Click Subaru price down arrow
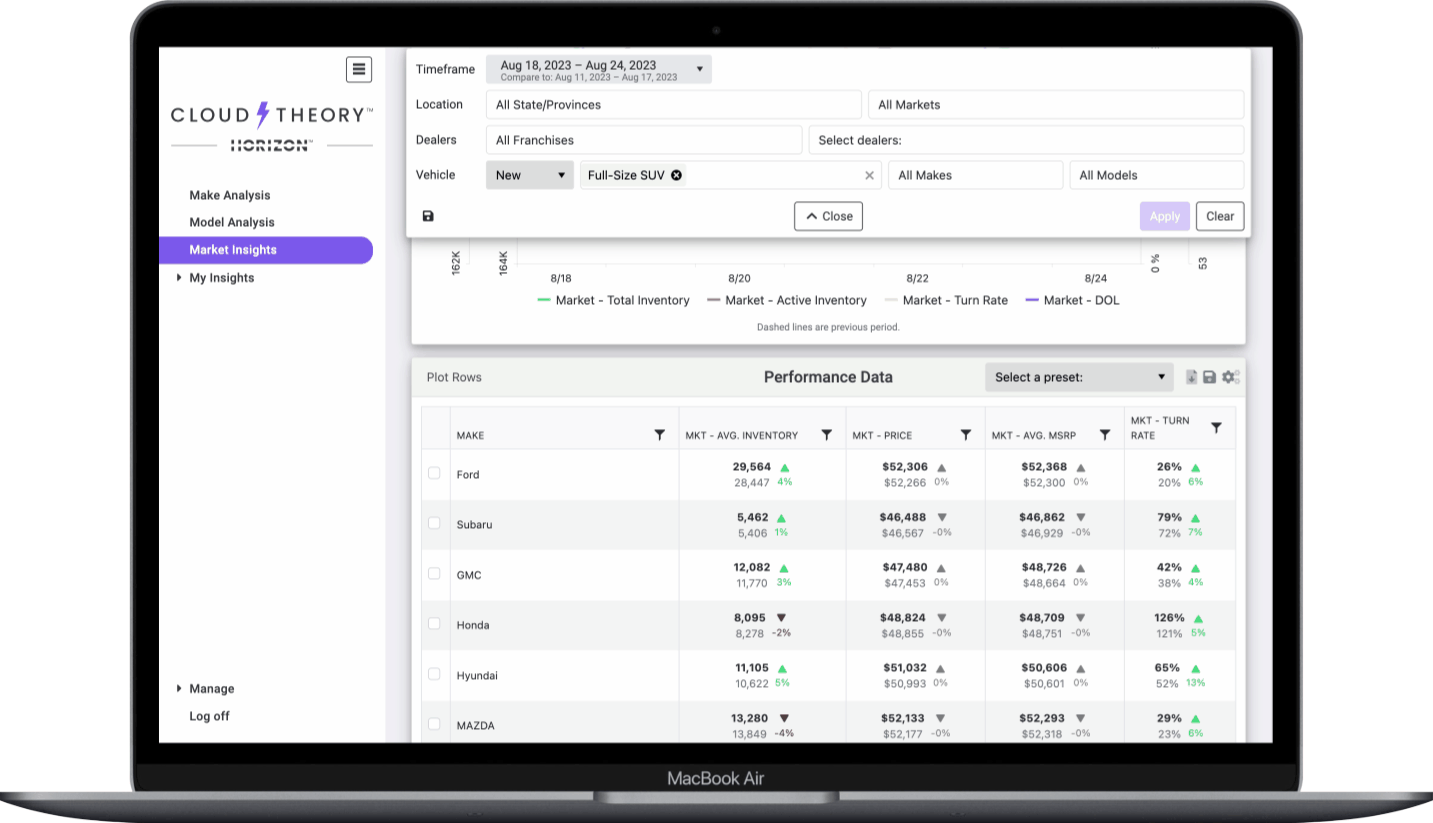 942,518
